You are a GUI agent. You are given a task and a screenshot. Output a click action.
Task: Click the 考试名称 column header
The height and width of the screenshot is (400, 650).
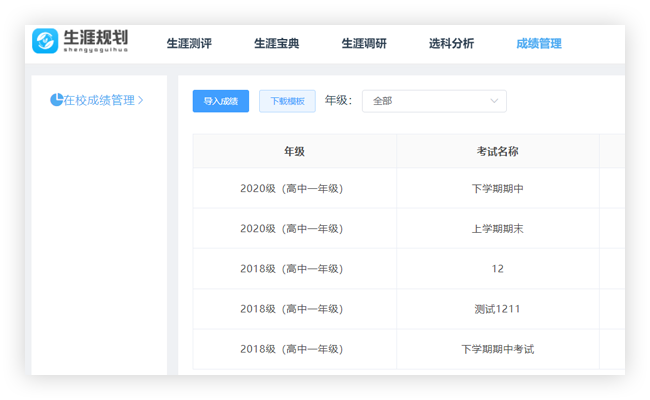497,152
